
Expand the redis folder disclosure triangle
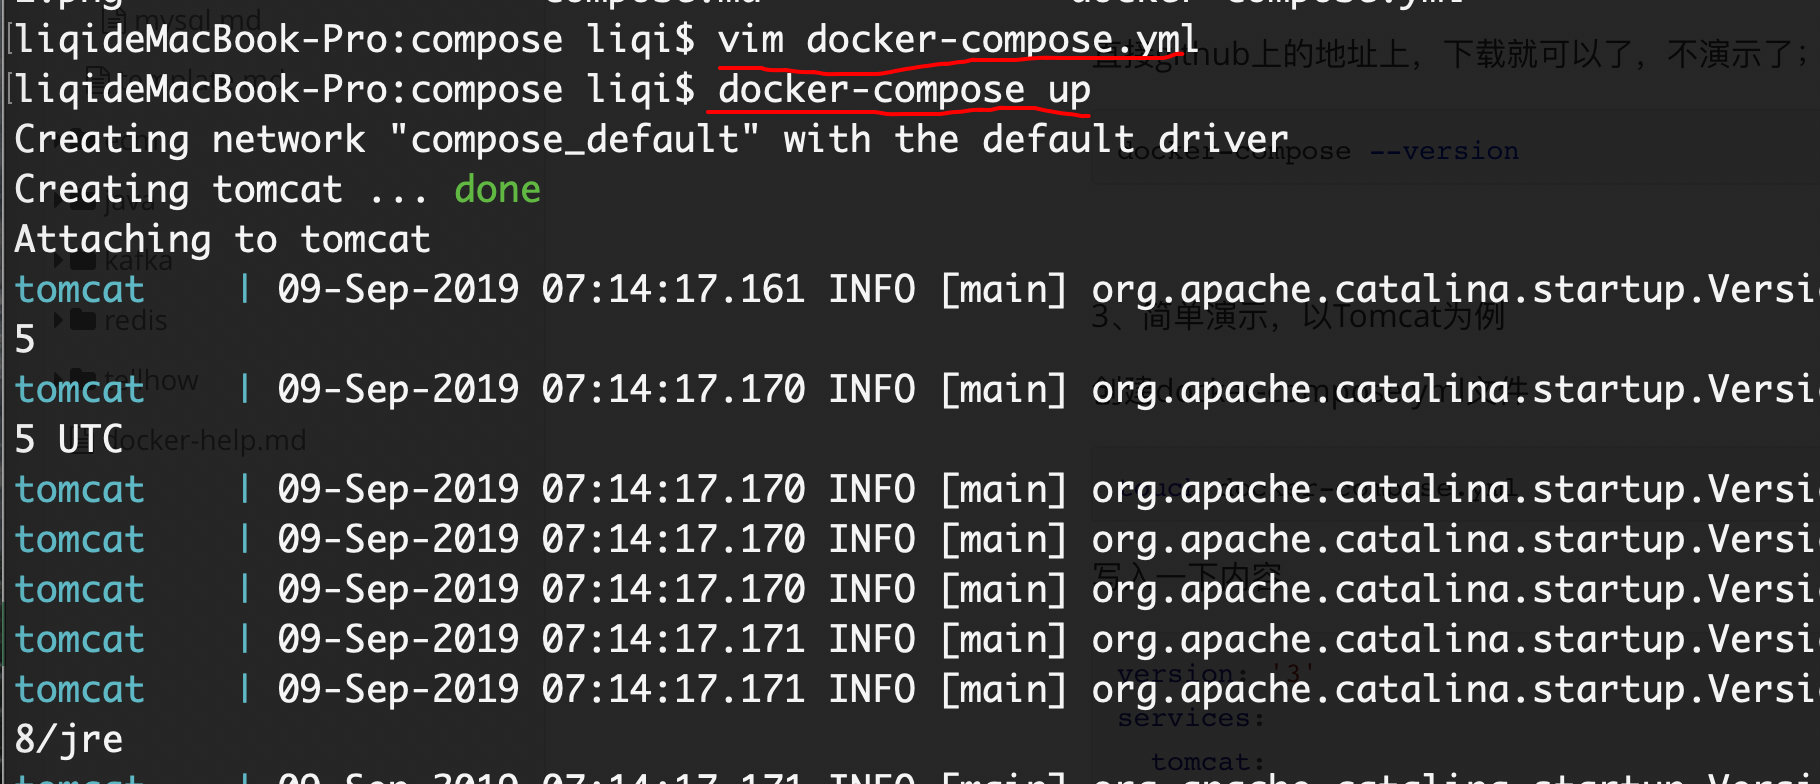click(58, 321)
